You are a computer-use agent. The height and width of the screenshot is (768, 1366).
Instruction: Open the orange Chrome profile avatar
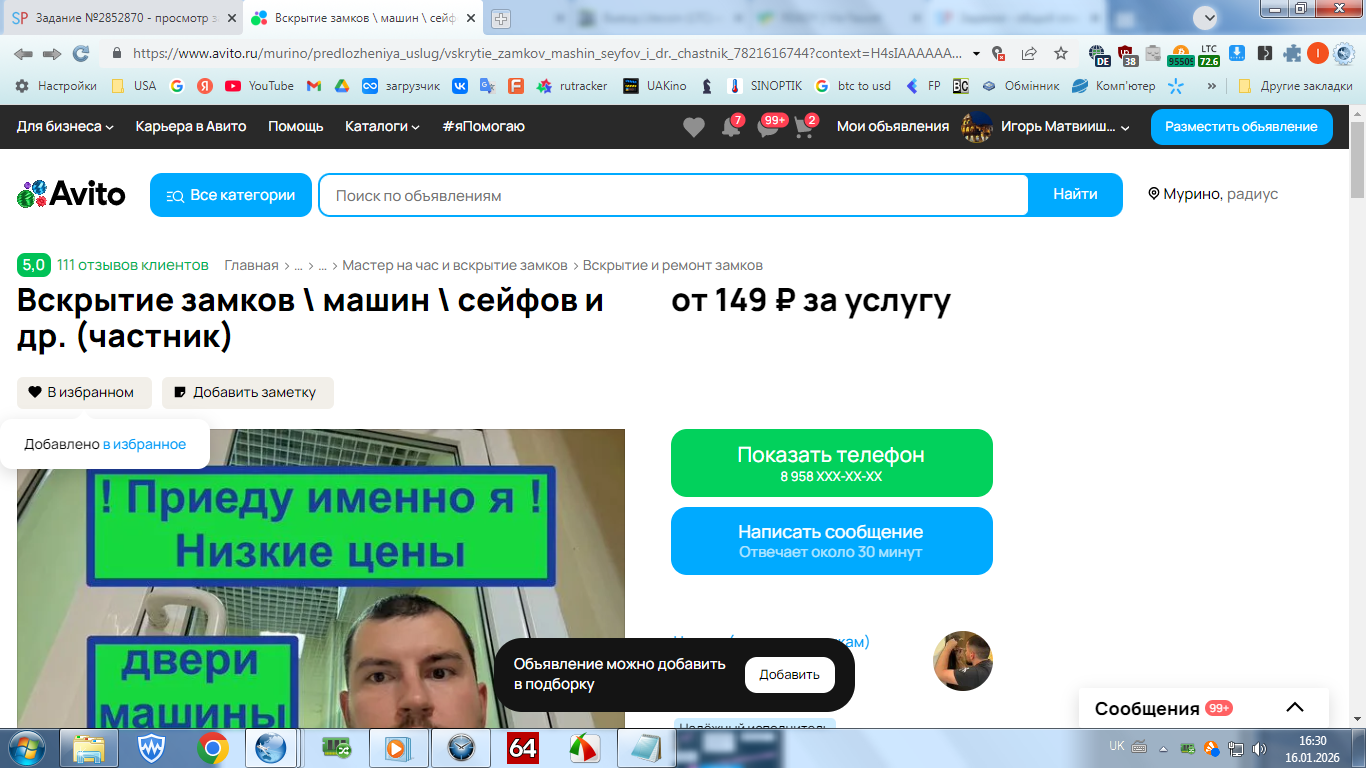point(1318,53)
